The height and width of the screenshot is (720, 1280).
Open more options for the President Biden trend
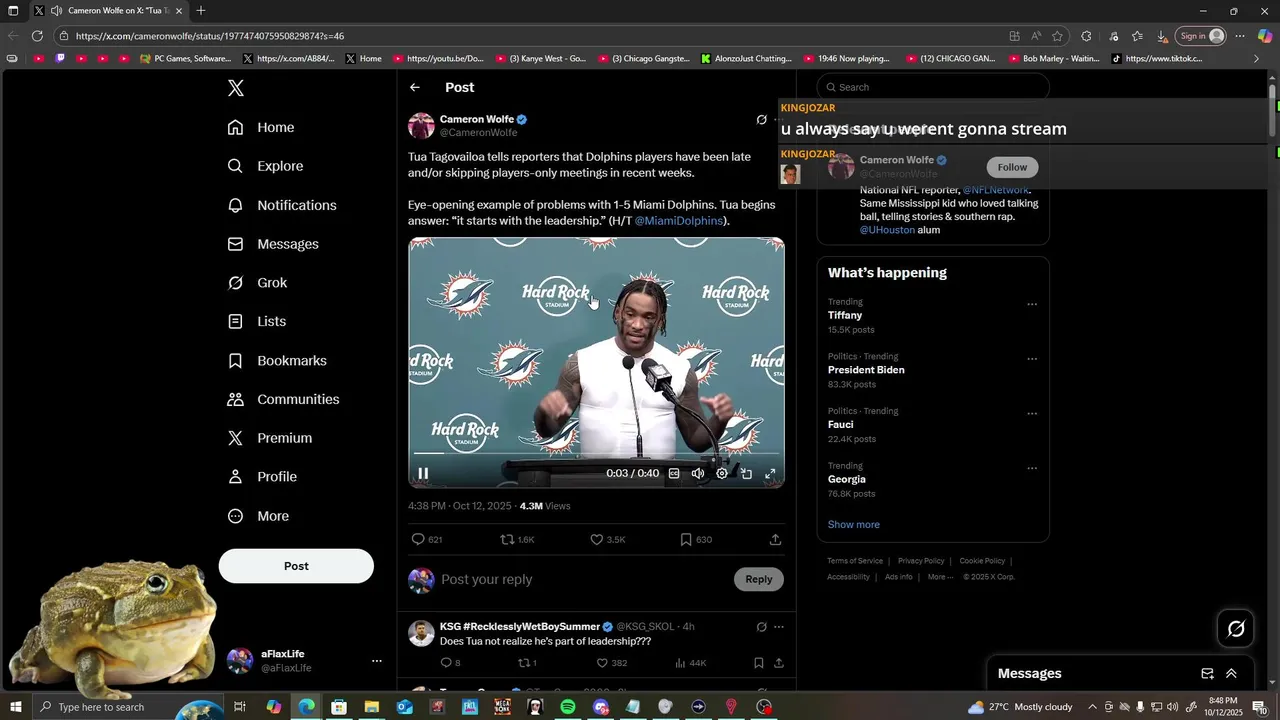click(x=1032, y=359)
